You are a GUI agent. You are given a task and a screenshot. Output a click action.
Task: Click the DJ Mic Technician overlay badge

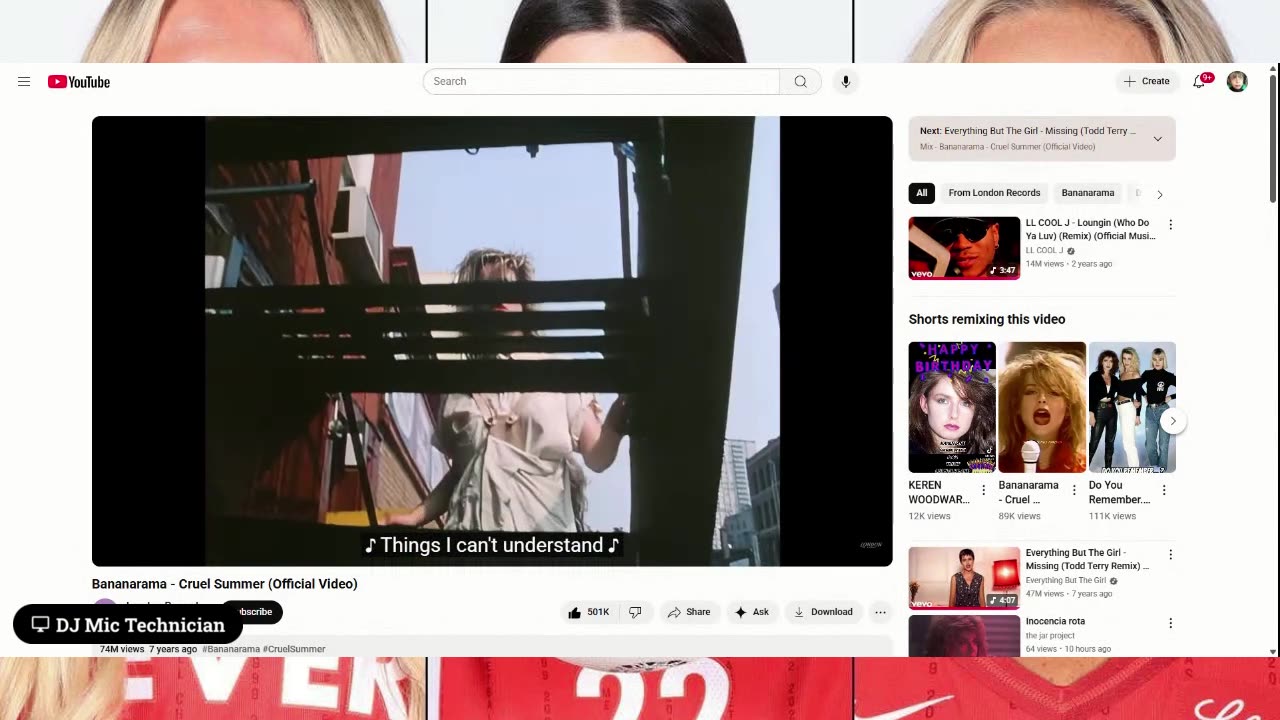[x=128, y=625]
